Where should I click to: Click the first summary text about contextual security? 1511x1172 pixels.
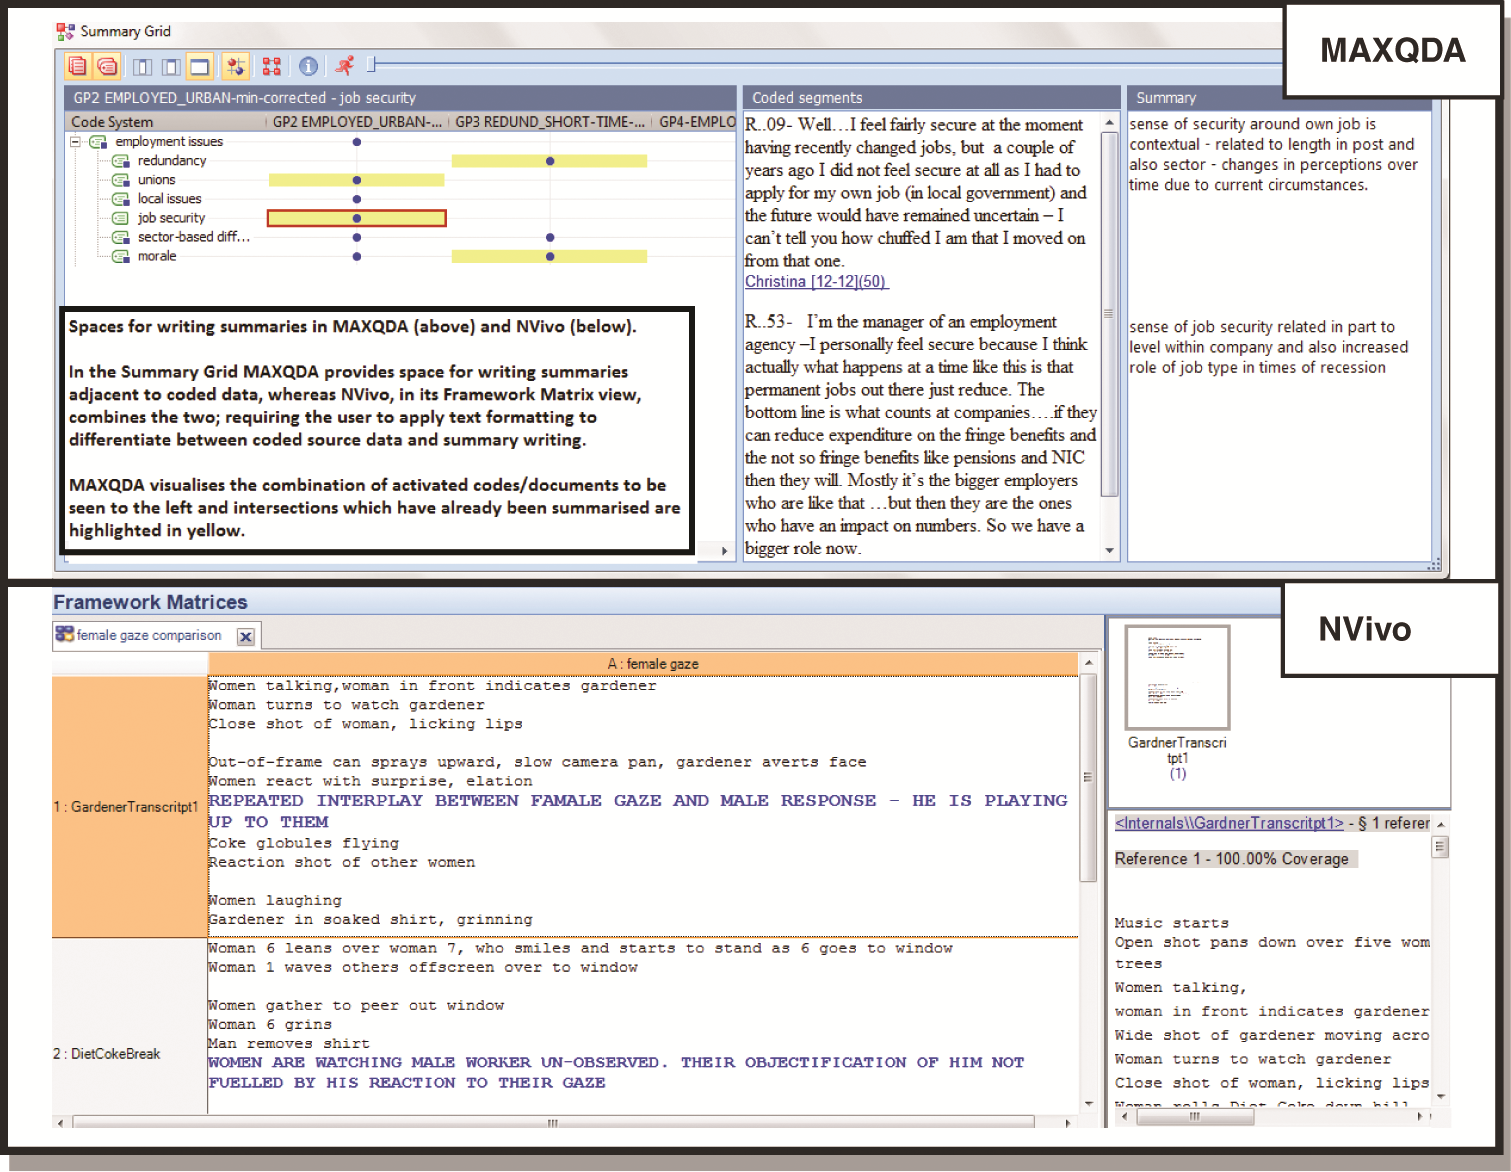1273,155
